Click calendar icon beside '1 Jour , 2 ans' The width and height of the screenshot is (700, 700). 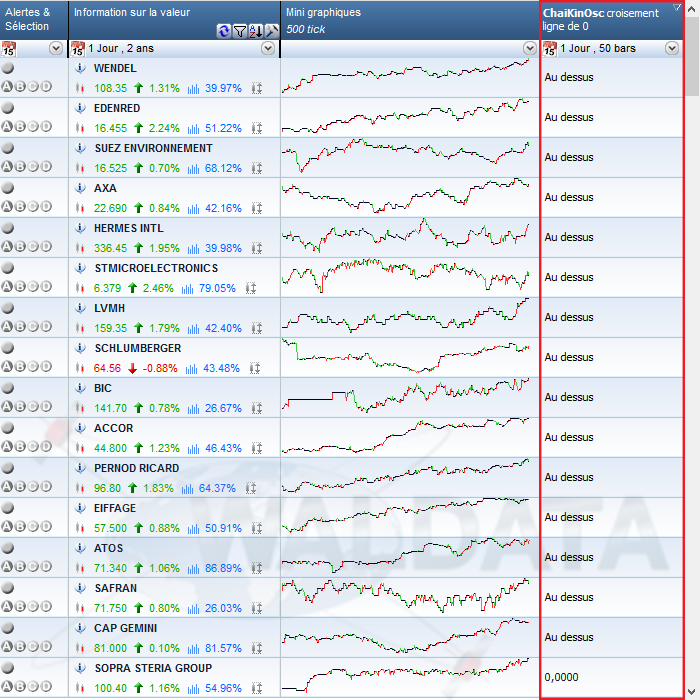[78, 49]
